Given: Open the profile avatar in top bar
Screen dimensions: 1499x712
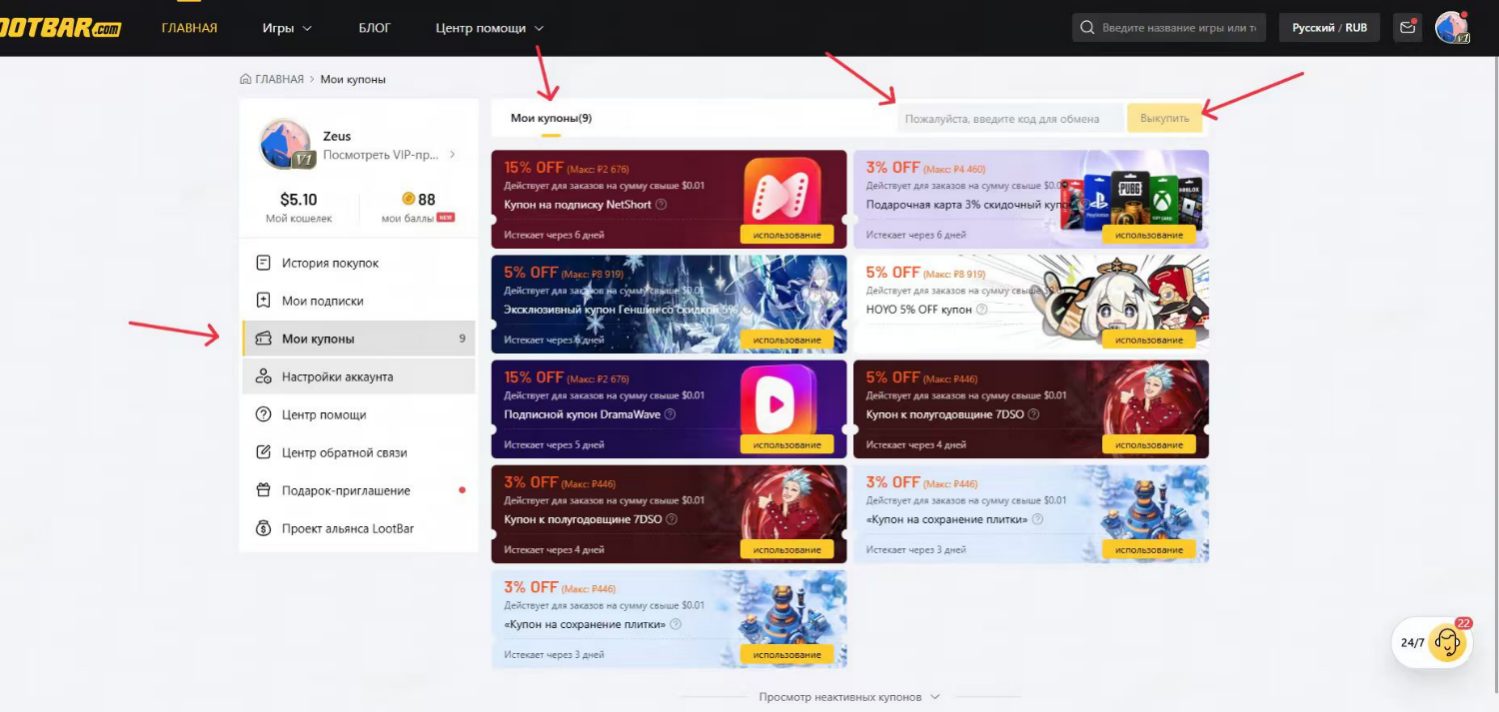Looking at the screenshot, I should click(1451, 28).
